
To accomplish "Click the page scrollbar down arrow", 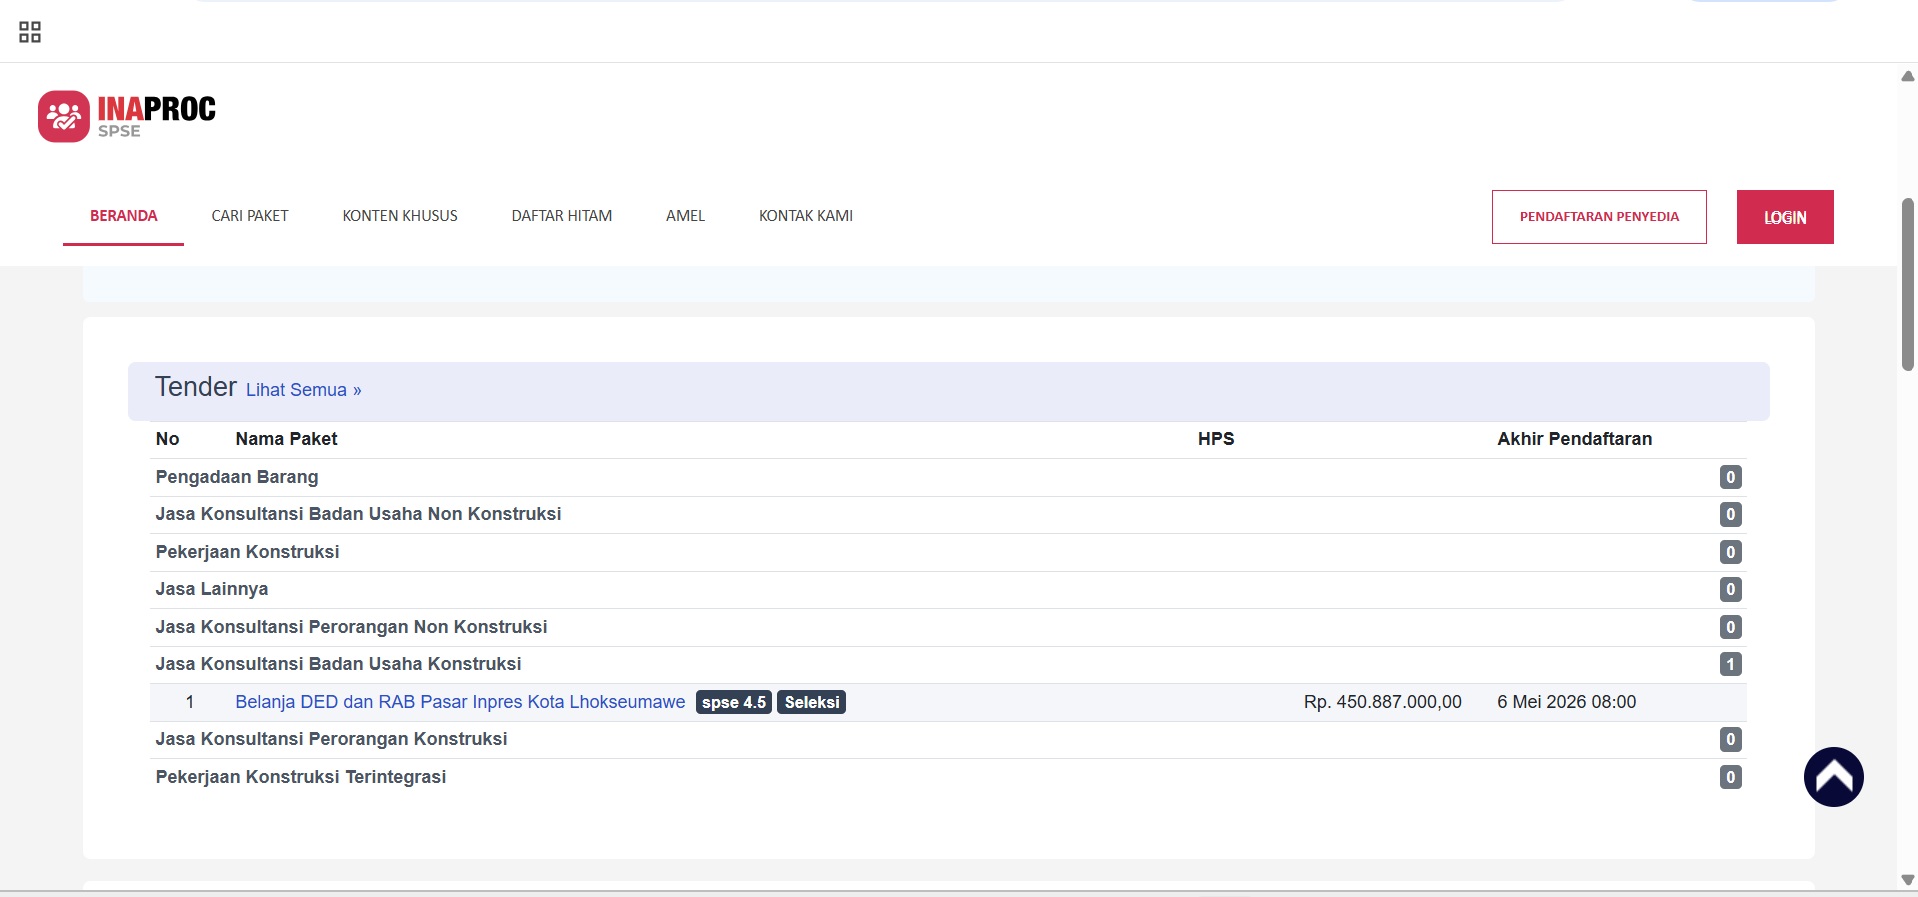I will pos(1907,880).
